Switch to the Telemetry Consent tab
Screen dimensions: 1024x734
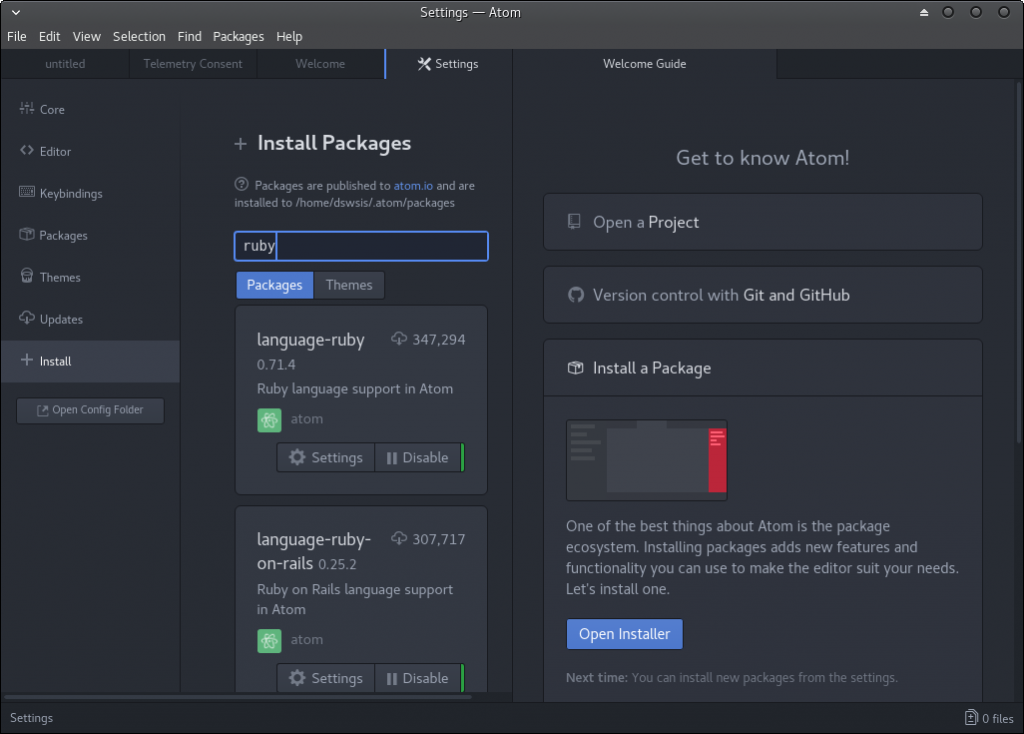(193, 64)
